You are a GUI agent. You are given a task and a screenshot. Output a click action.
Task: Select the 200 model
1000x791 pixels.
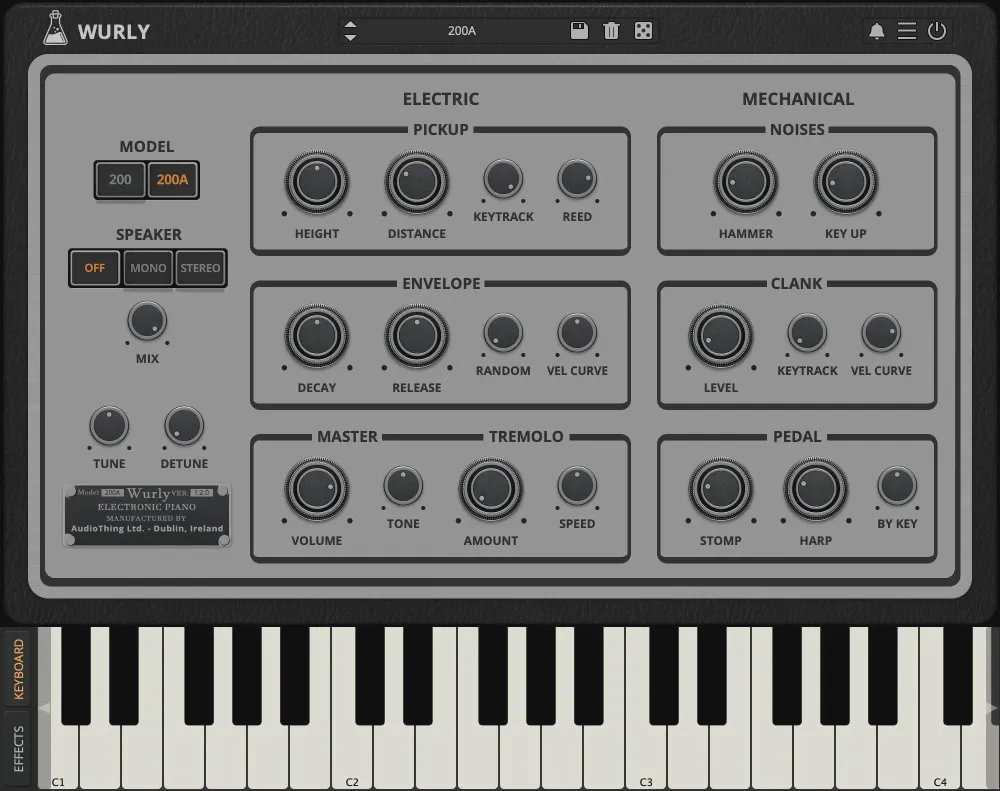pos(121,180)
